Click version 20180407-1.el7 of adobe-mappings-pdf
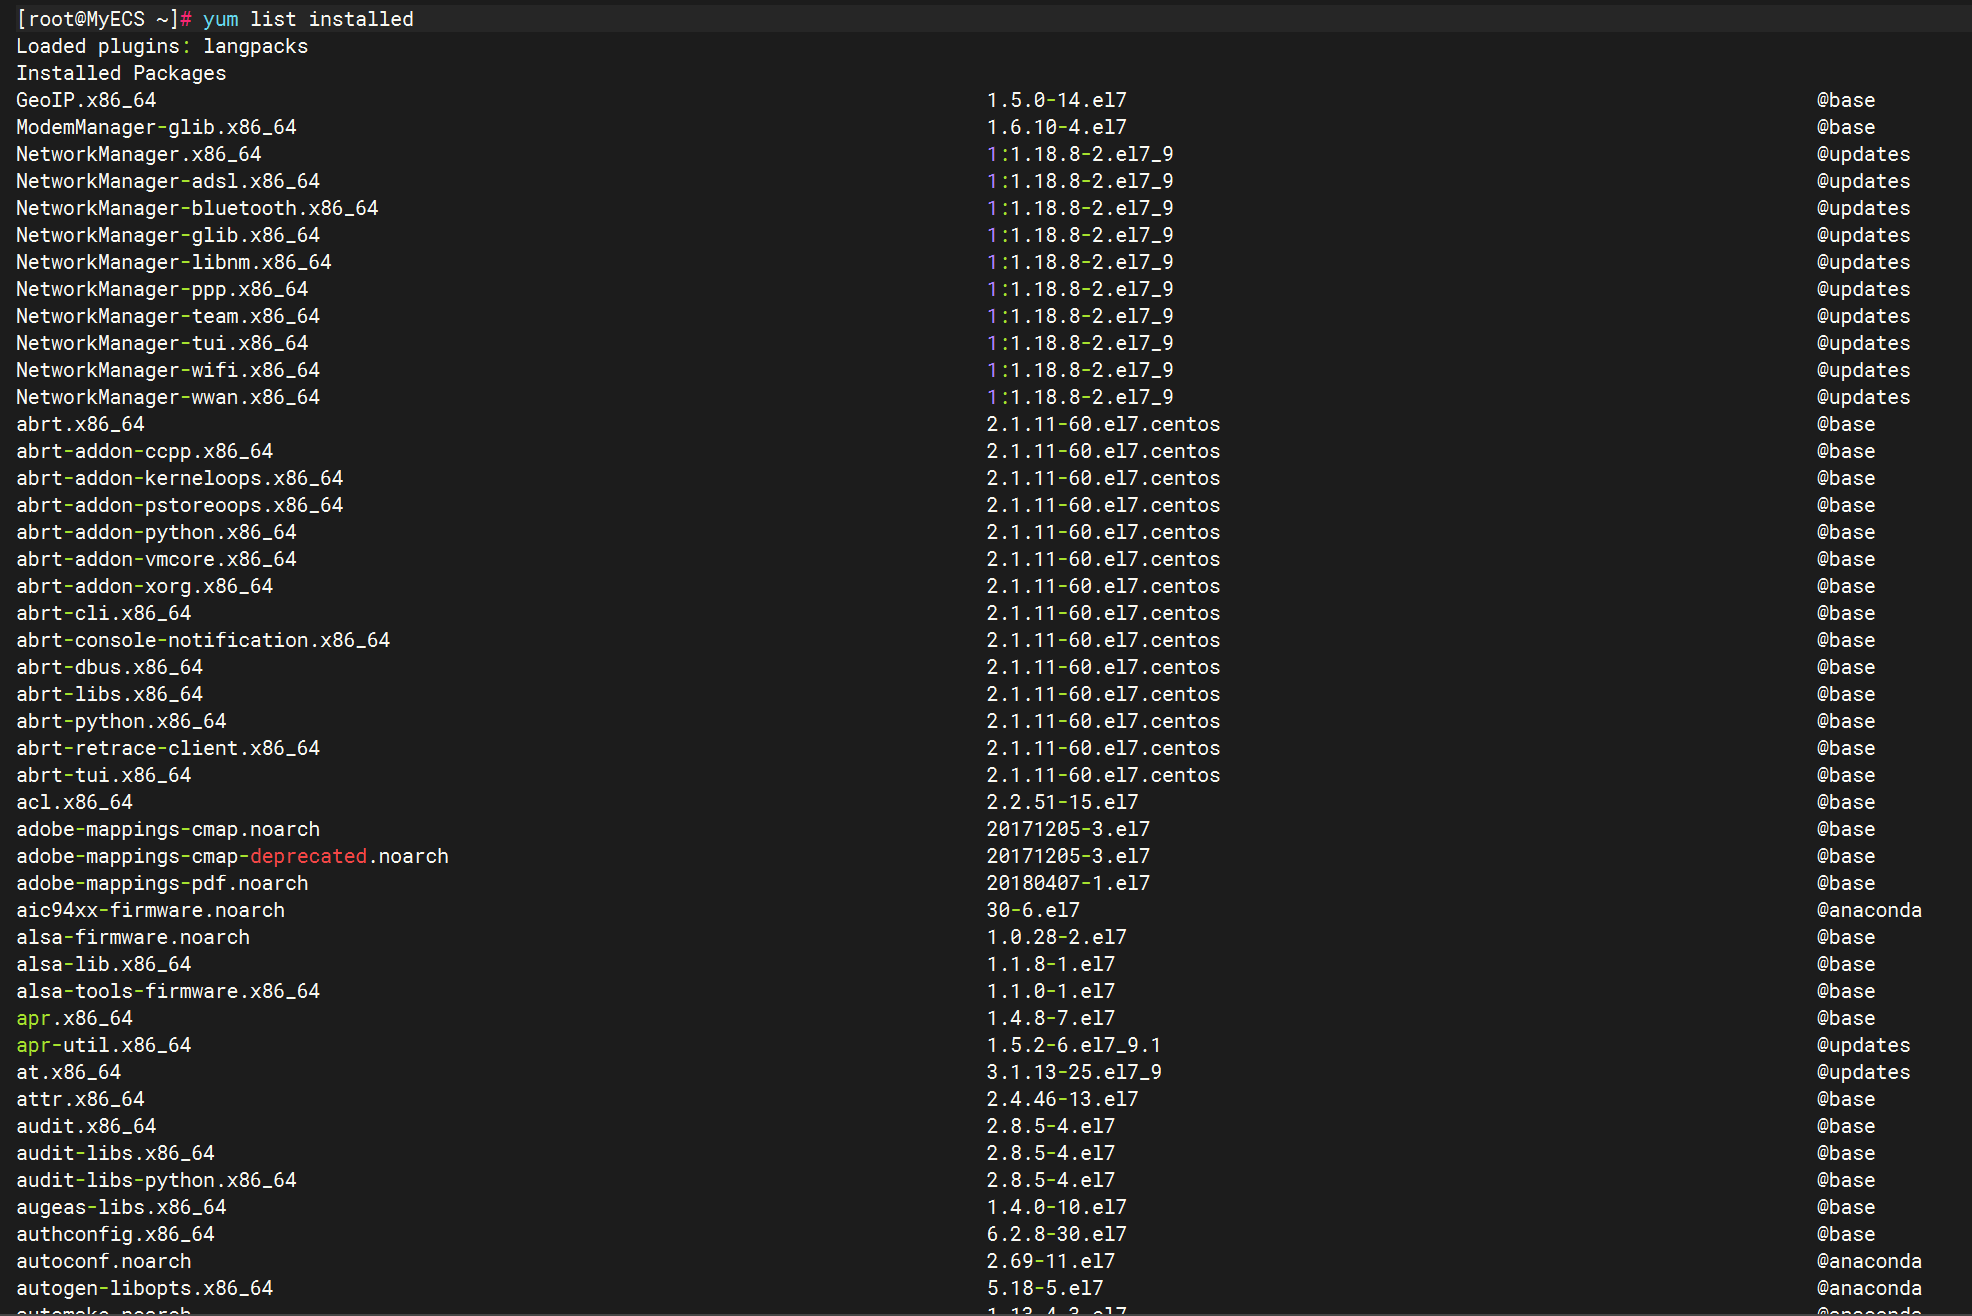The height and width of the screenshot is (1316, 1972). (1067, 883)
